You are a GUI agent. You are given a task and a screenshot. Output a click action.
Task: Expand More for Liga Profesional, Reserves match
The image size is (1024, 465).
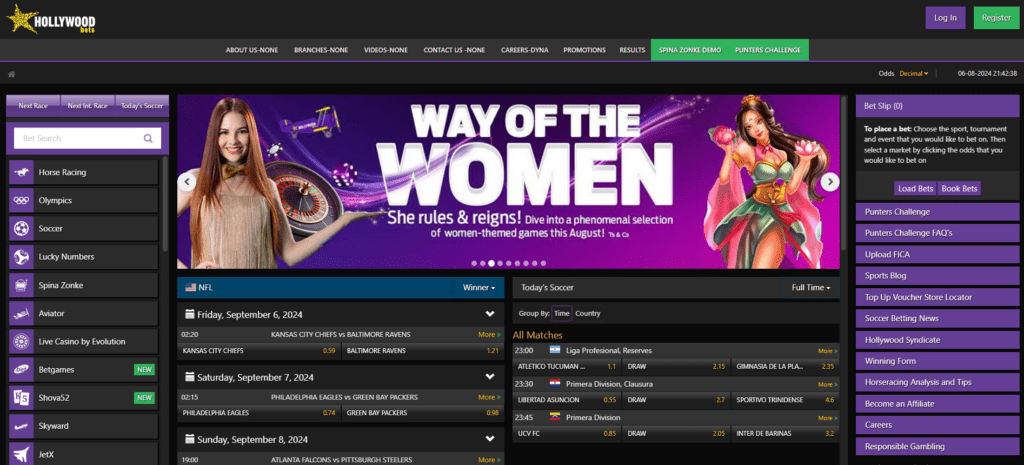[x=827, y=351]
